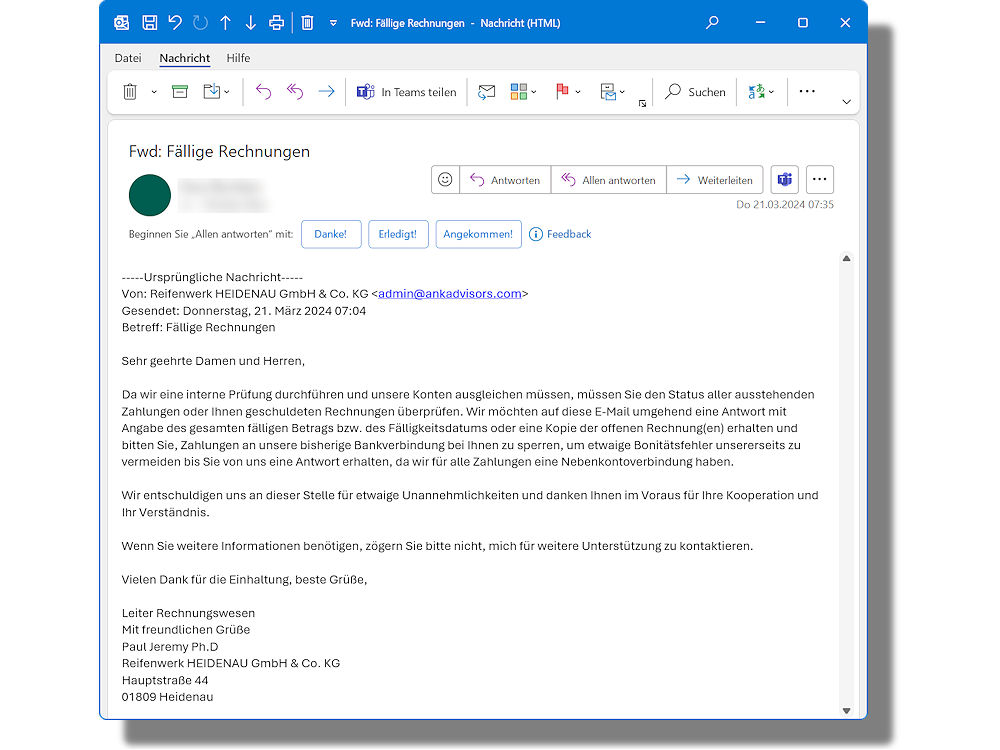Screen dimensions: 1000x750
Task: Click the scrollbar down arrow
Action: click(x=846, y=710)
